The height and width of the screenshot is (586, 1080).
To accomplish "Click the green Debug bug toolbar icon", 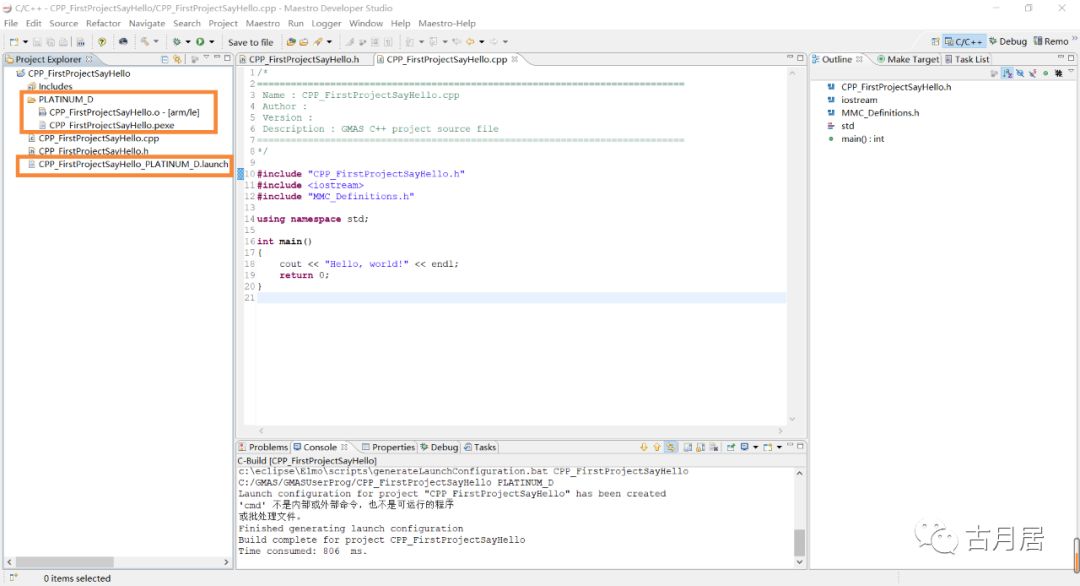I will point(176,42).
